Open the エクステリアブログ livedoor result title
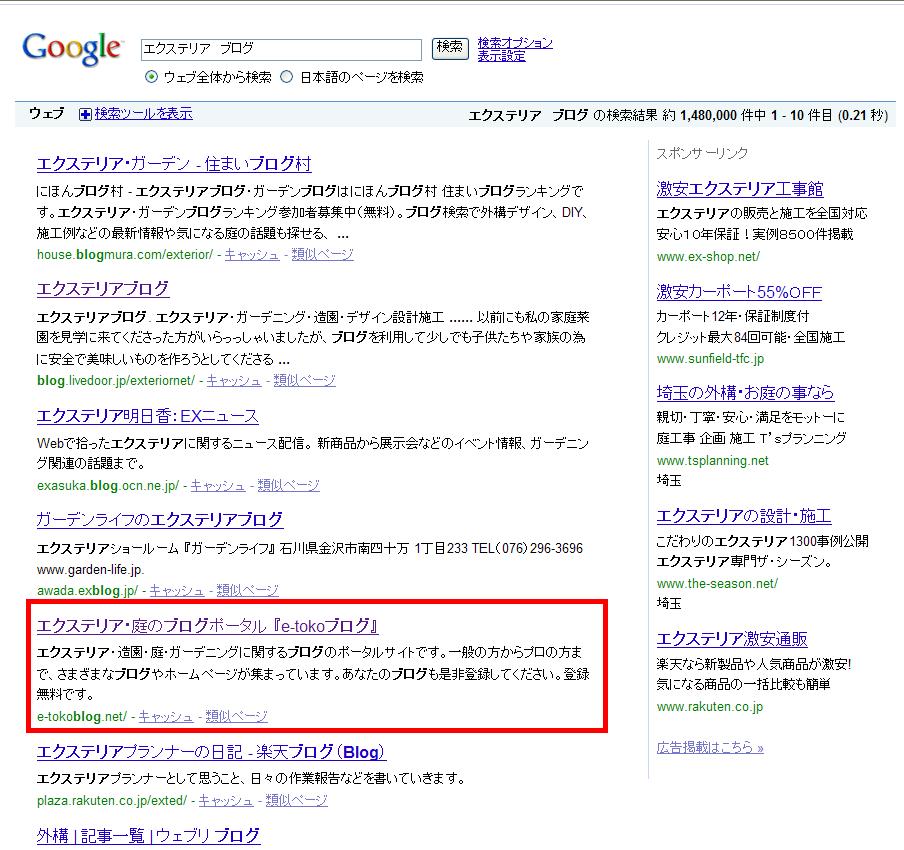This screenshot has width=904, height=850. click(103, 289)
